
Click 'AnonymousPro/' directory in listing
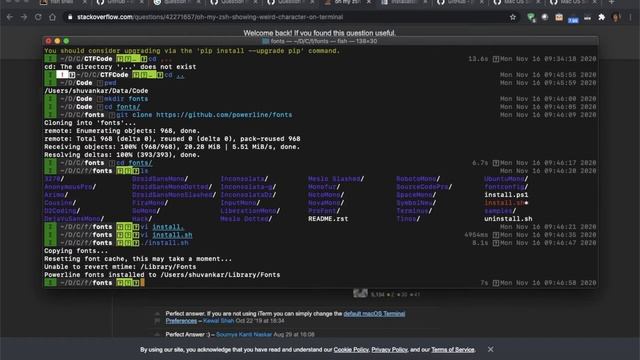point(70,187)
